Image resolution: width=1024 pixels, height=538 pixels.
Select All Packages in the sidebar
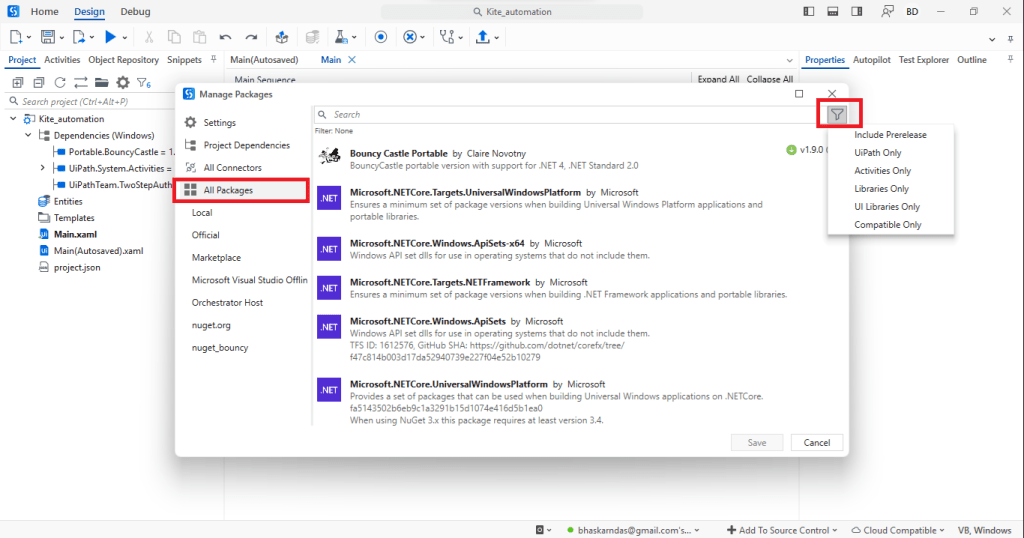pyautogui.click(x=228, y=190)
